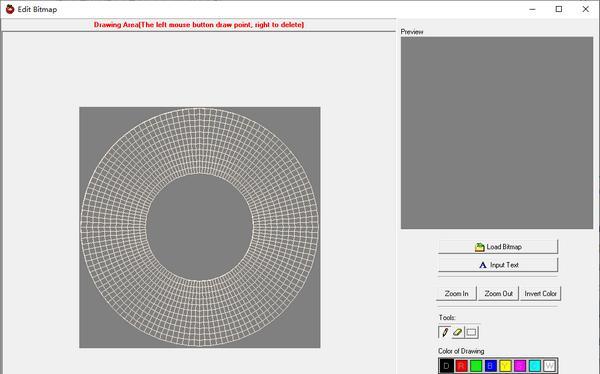The width and height of the screenshot is (600, 374).
Task: Click Zoom Out
Action: pos(498,294)
